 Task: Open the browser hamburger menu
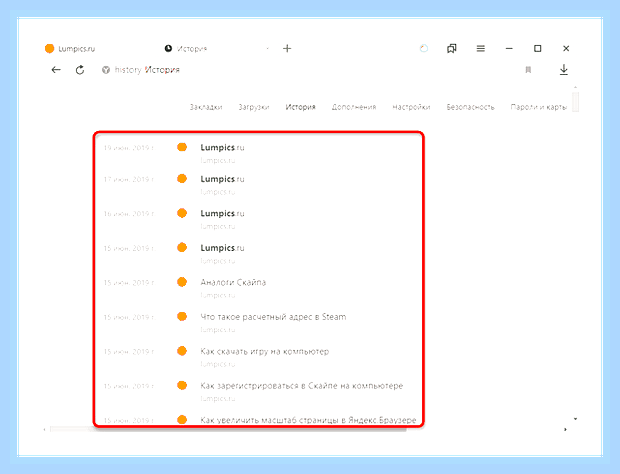pyautogui.click(x=480, y=48)
